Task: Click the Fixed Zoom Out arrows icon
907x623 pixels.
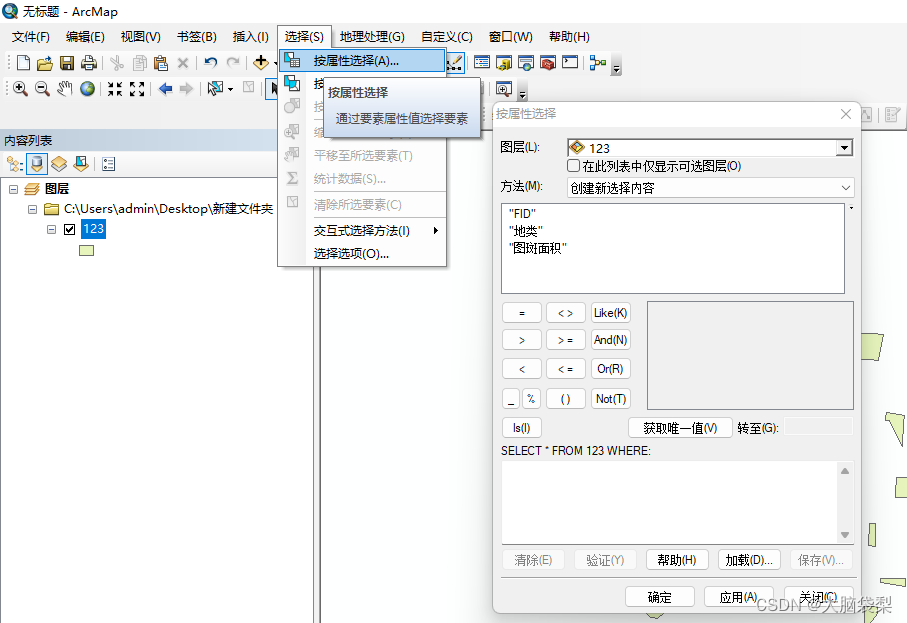Action: tap(137, 89)
